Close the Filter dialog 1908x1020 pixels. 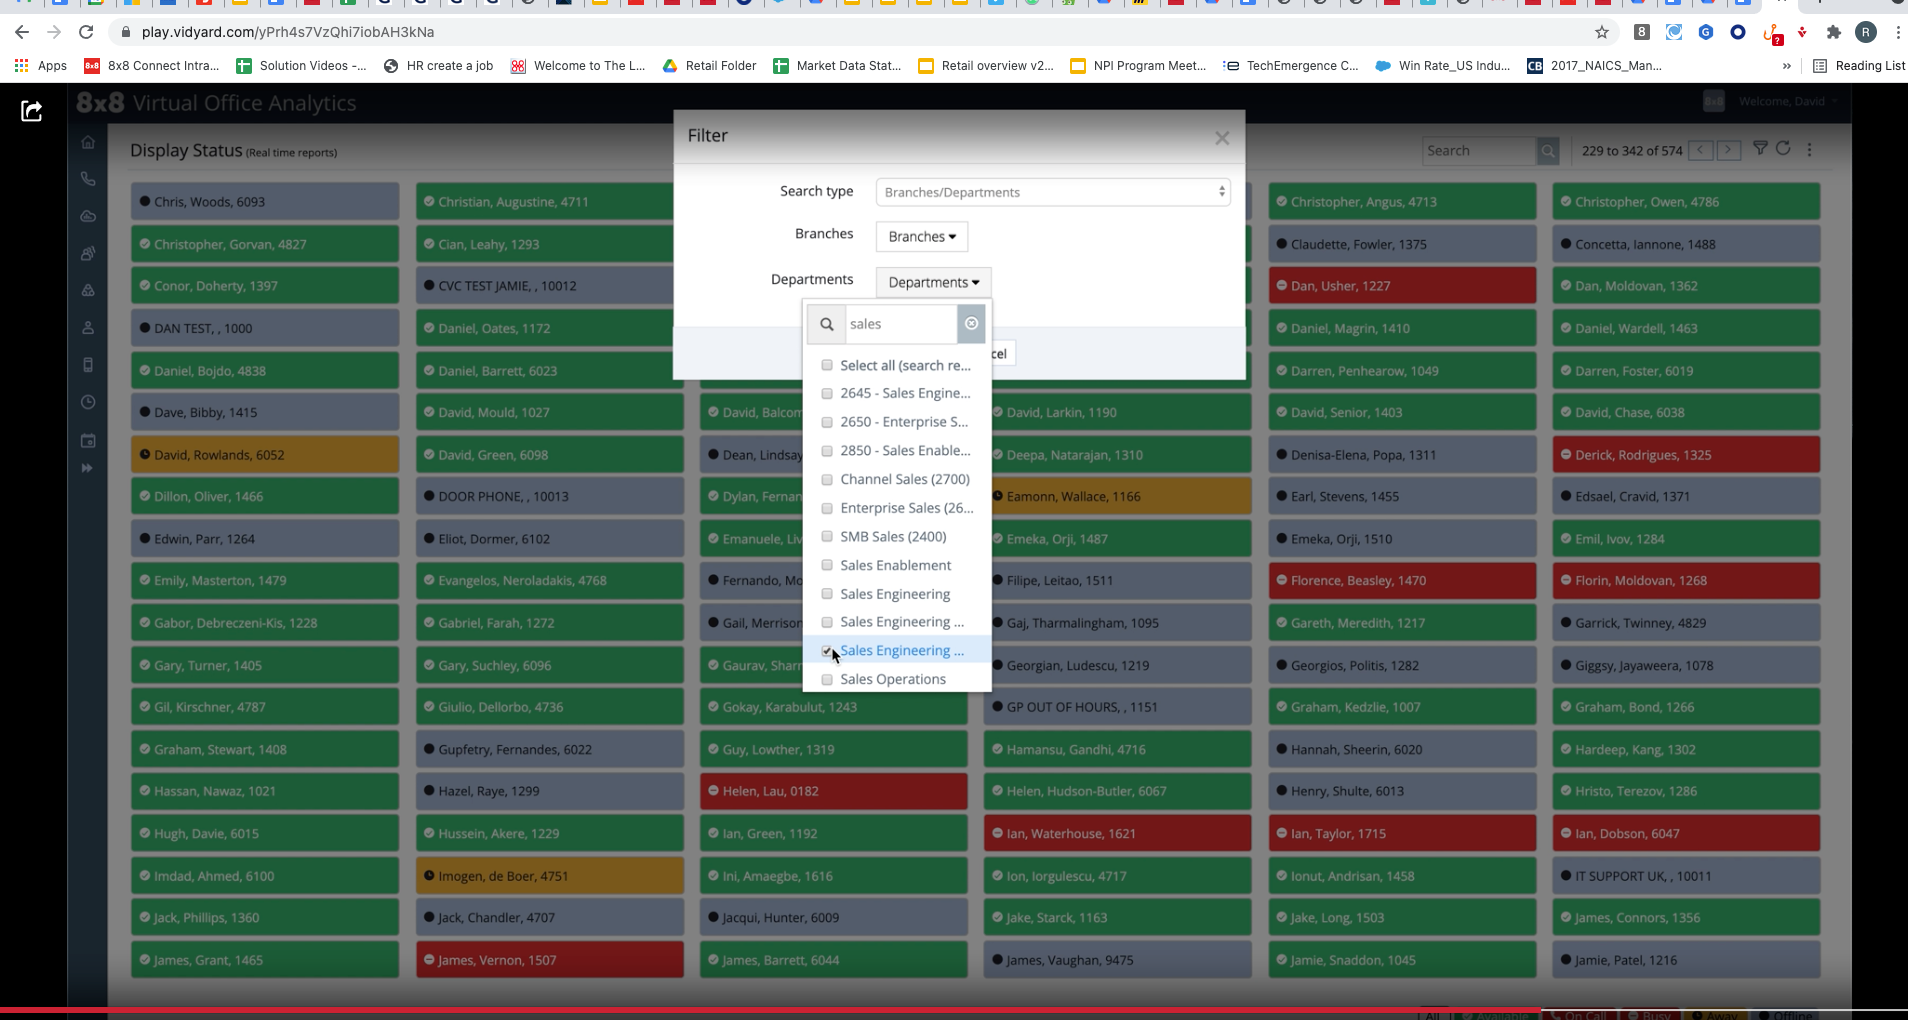pos(1222,138)
